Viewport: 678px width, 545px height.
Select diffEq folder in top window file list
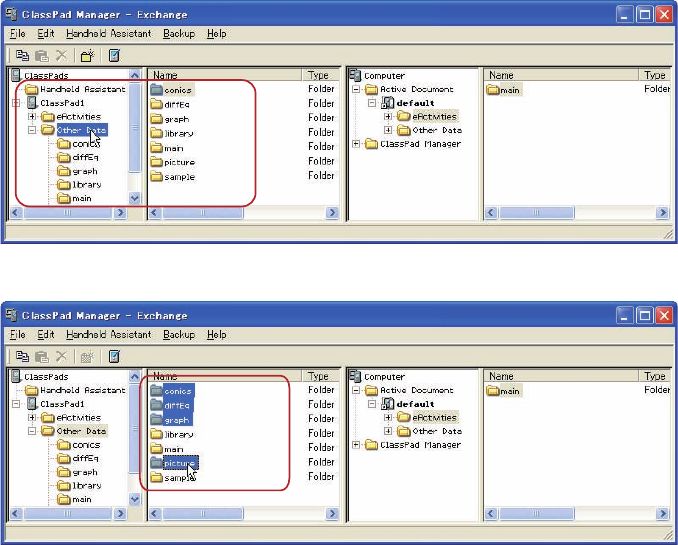[170, 104]
